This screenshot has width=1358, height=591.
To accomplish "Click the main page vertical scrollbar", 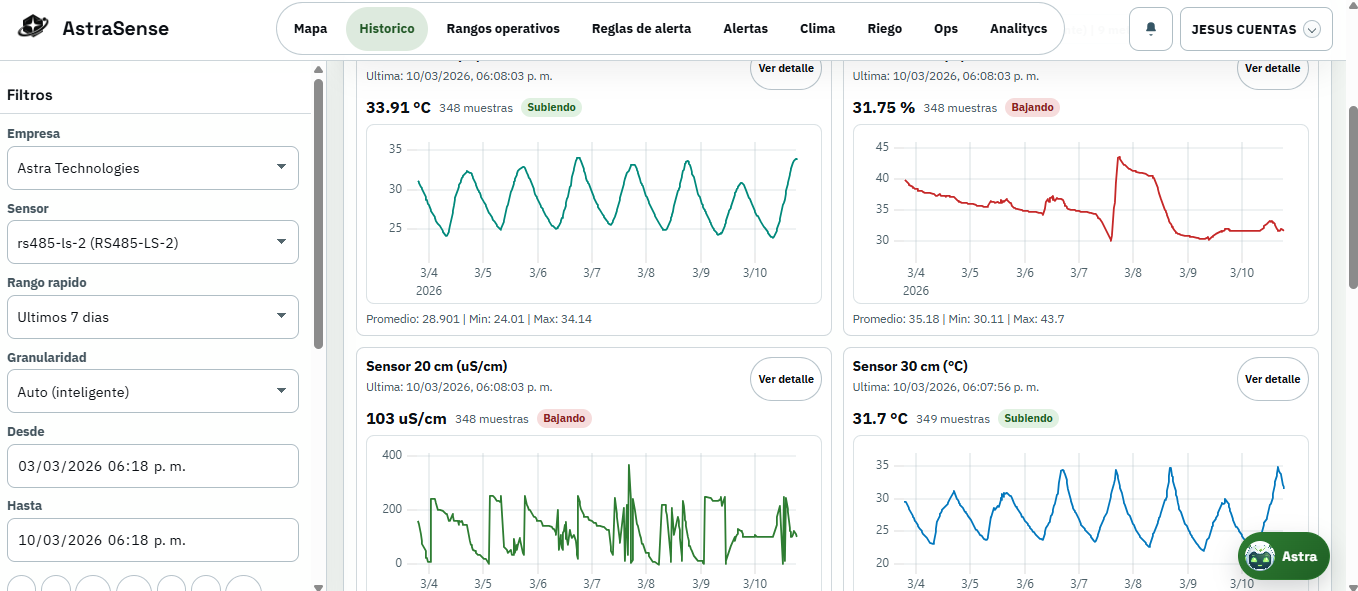I will click(1352, 200).
